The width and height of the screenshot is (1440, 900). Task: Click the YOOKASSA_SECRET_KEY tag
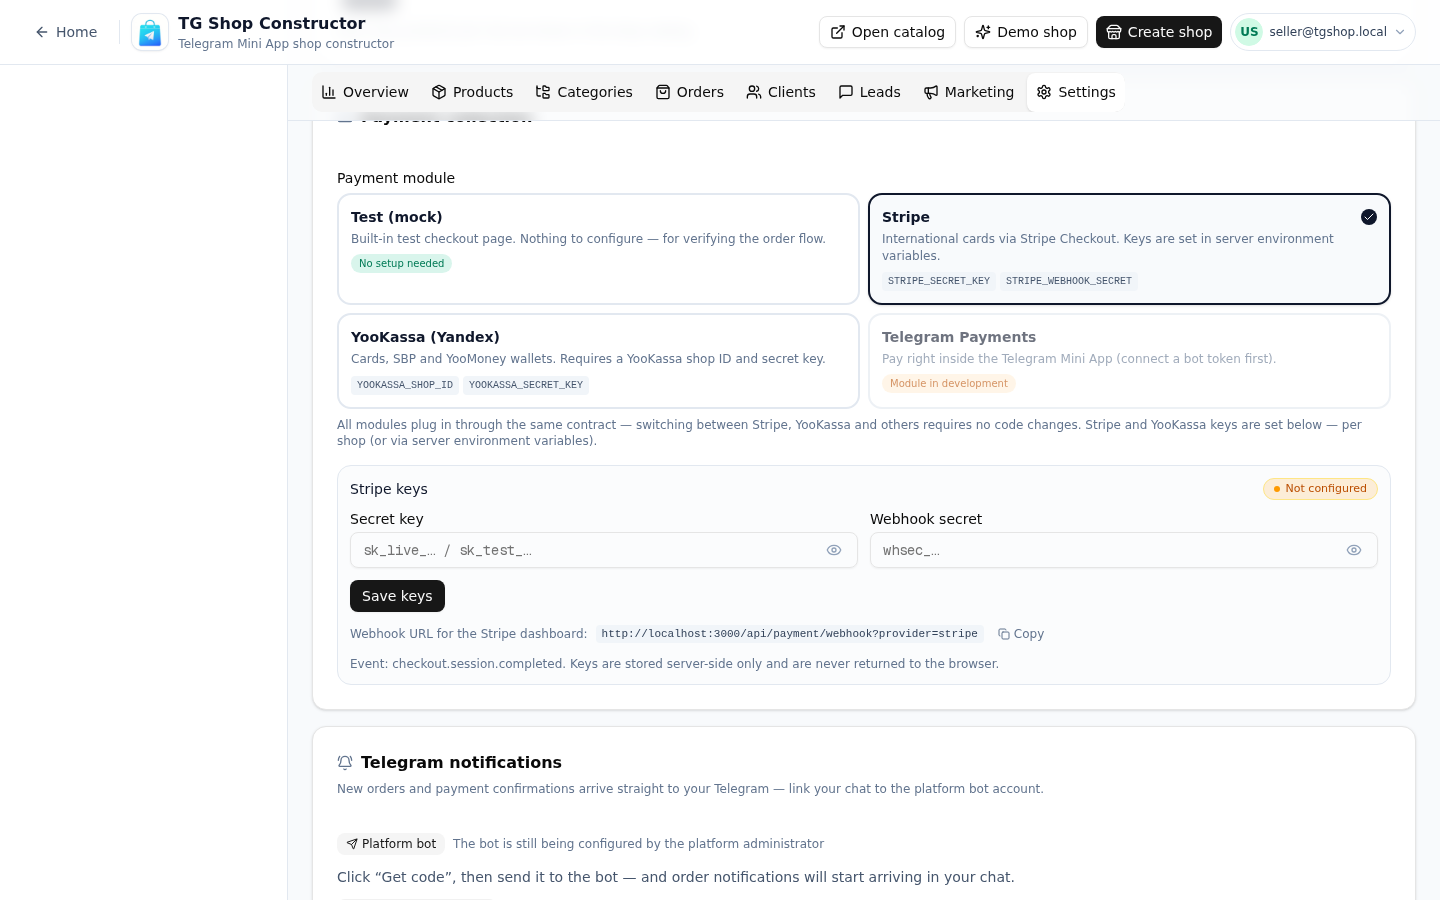click(x=526, y=385)
